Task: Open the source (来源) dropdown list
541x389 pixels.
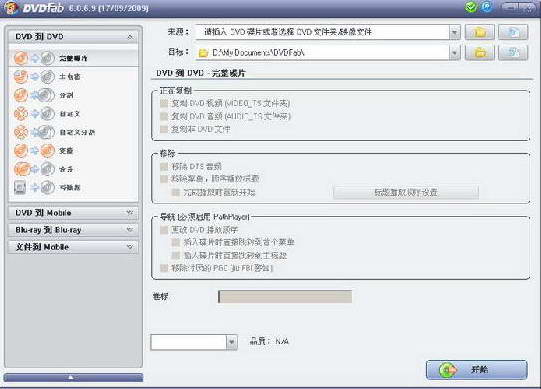Action: tap(455, 32)
